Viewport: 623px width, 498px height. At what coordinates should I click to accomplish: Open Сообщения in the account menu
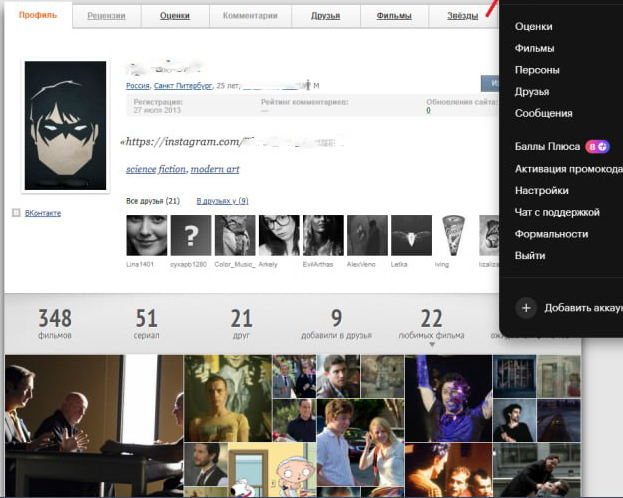[x=543, y=114]
